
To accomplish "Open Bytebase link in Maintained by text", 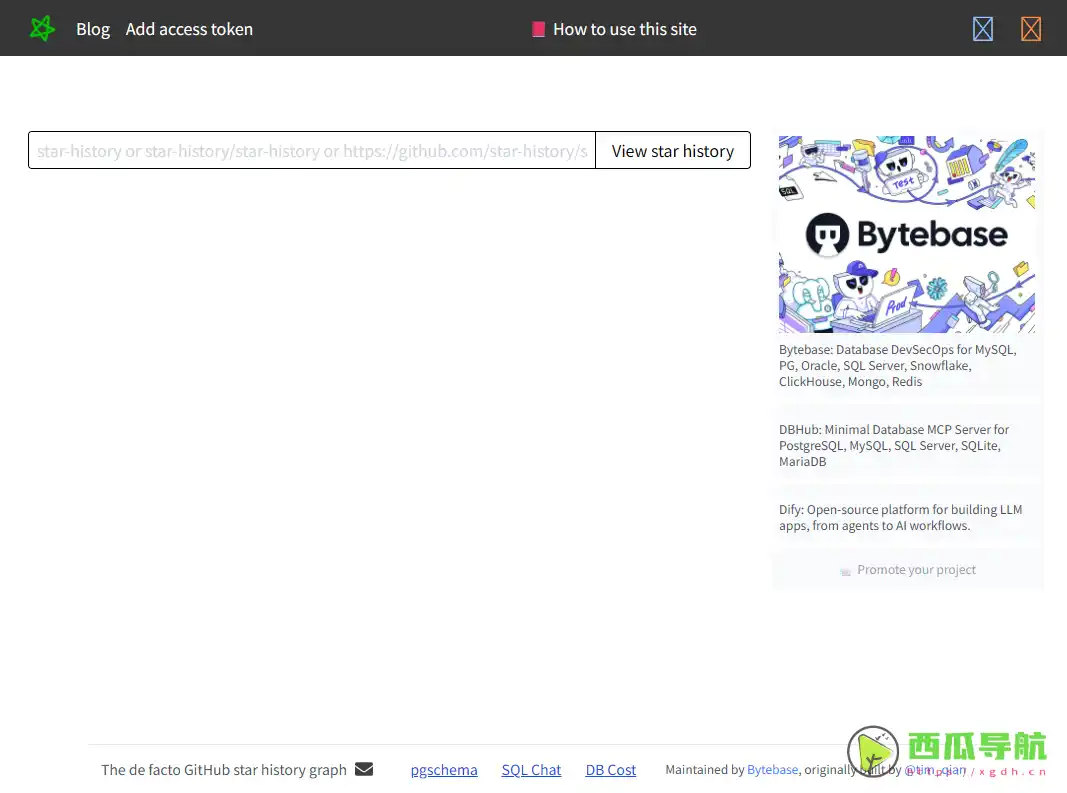I will tap(772, 770).
